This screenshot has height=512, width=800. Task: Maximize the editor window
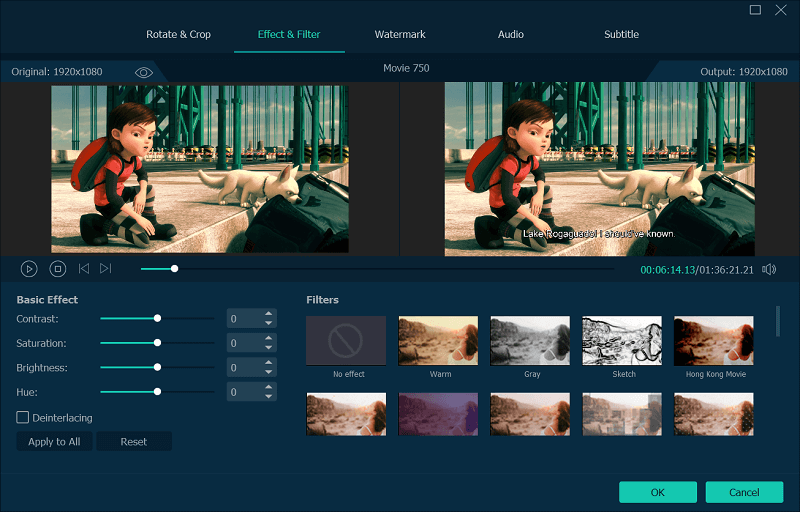755,10
